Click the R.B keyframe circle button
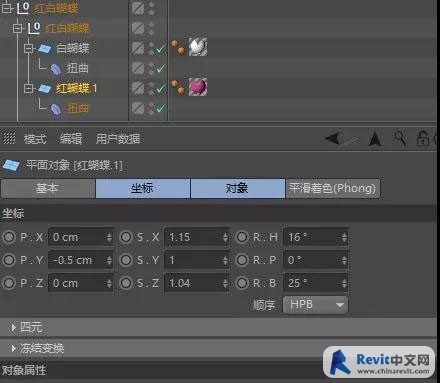The image size is (440, 383). pyautogui.click(x=242, y=283)
